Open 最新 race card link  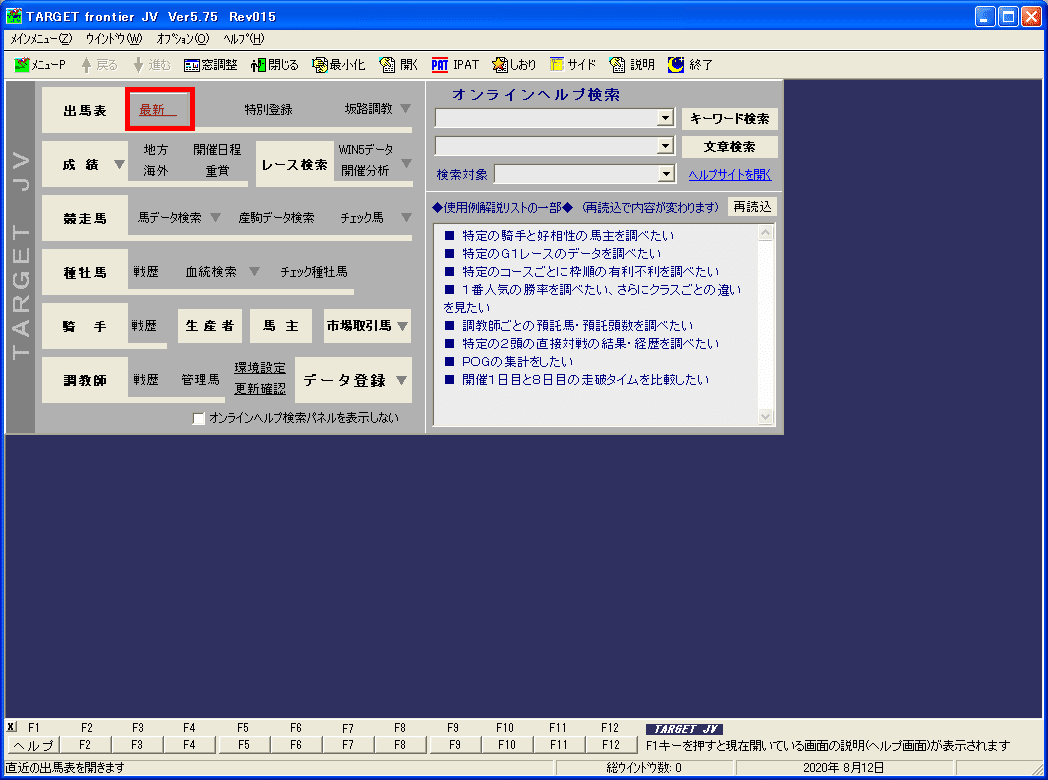158,110
